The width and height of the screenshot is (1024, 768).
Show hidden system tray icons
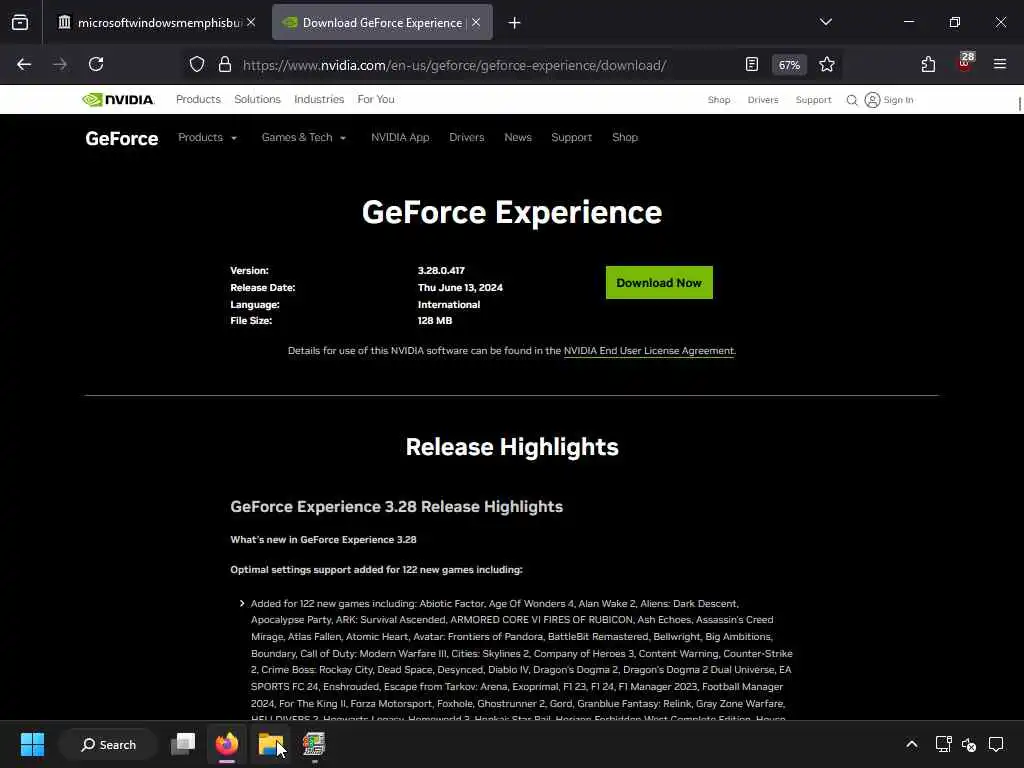click(x=912, y=744)
